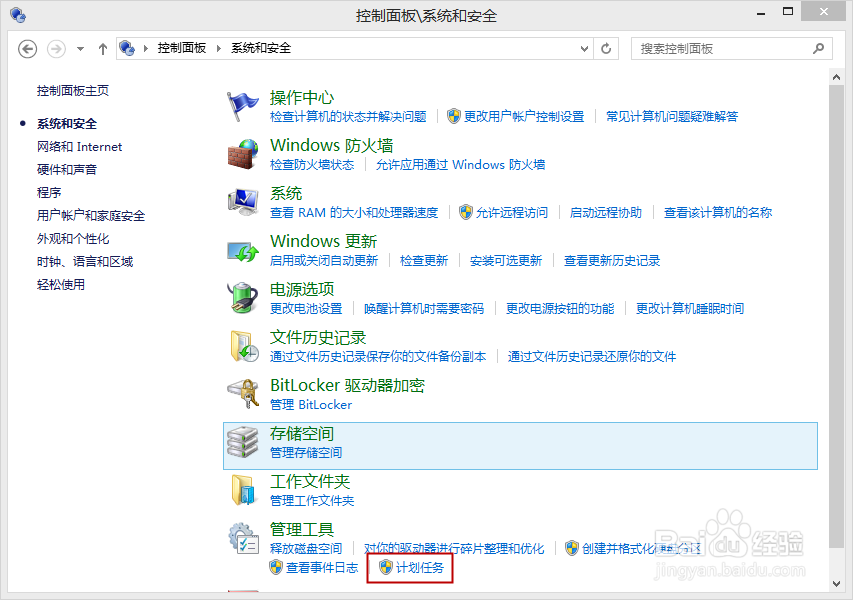
Task: Click the Control Panel icon in address bar
Action: [127, 48]
